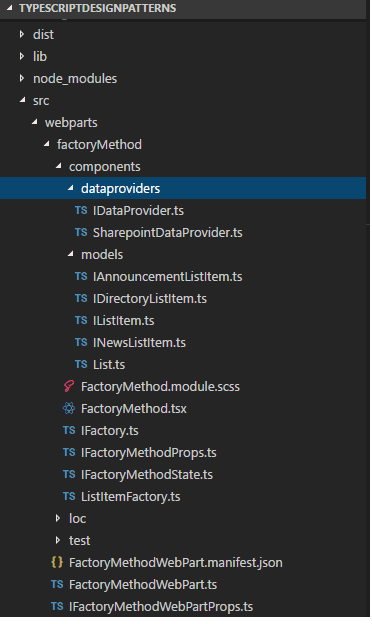The height and width of the screenshot is (624, 372).
Task: Select the models folder label
Action: tap(102, 254)
